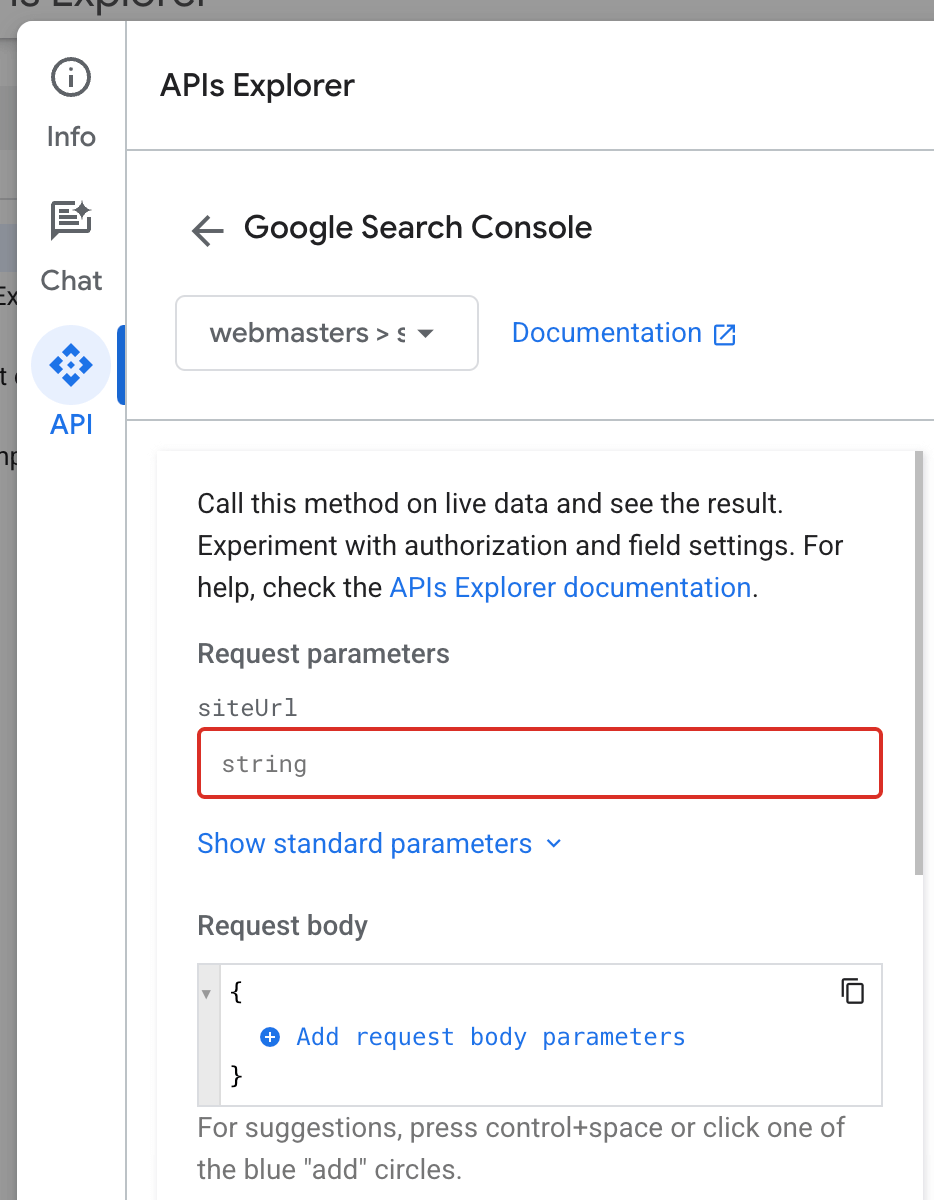The height and width of the screenshot is (1200, 934).
Task: Open the Info panel in the sidebar
Action: (x=70, y=76)
